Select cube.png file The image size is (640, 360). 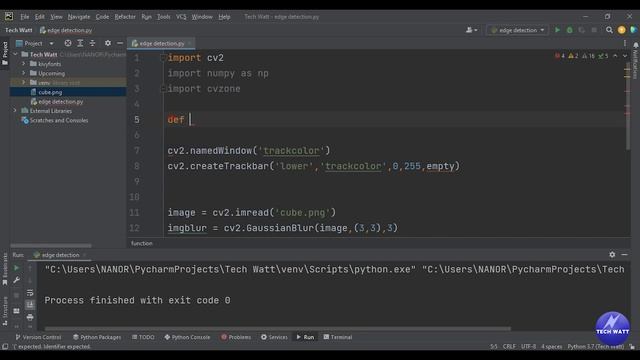pos(50,92)
